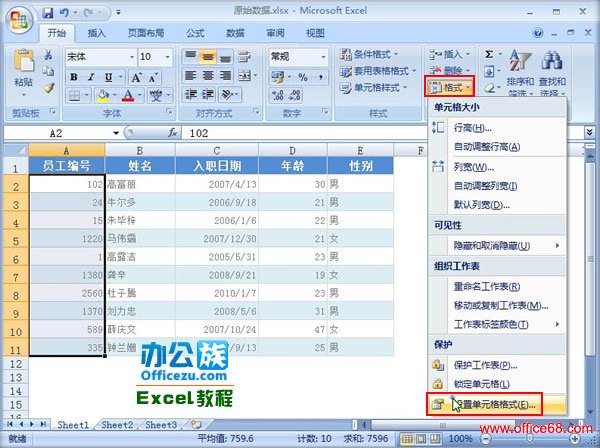This screenshot has height=448, width=600.
Task: Switch to Sheet2 tab
Action: (117, 425)
